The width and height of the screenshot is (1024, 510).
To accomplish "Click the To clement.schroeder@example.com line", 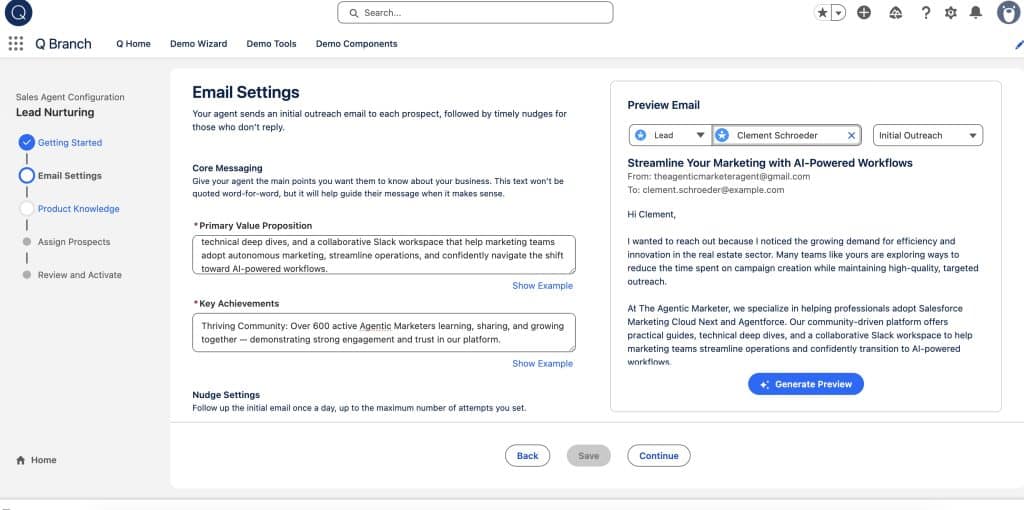I will (706, 190).
